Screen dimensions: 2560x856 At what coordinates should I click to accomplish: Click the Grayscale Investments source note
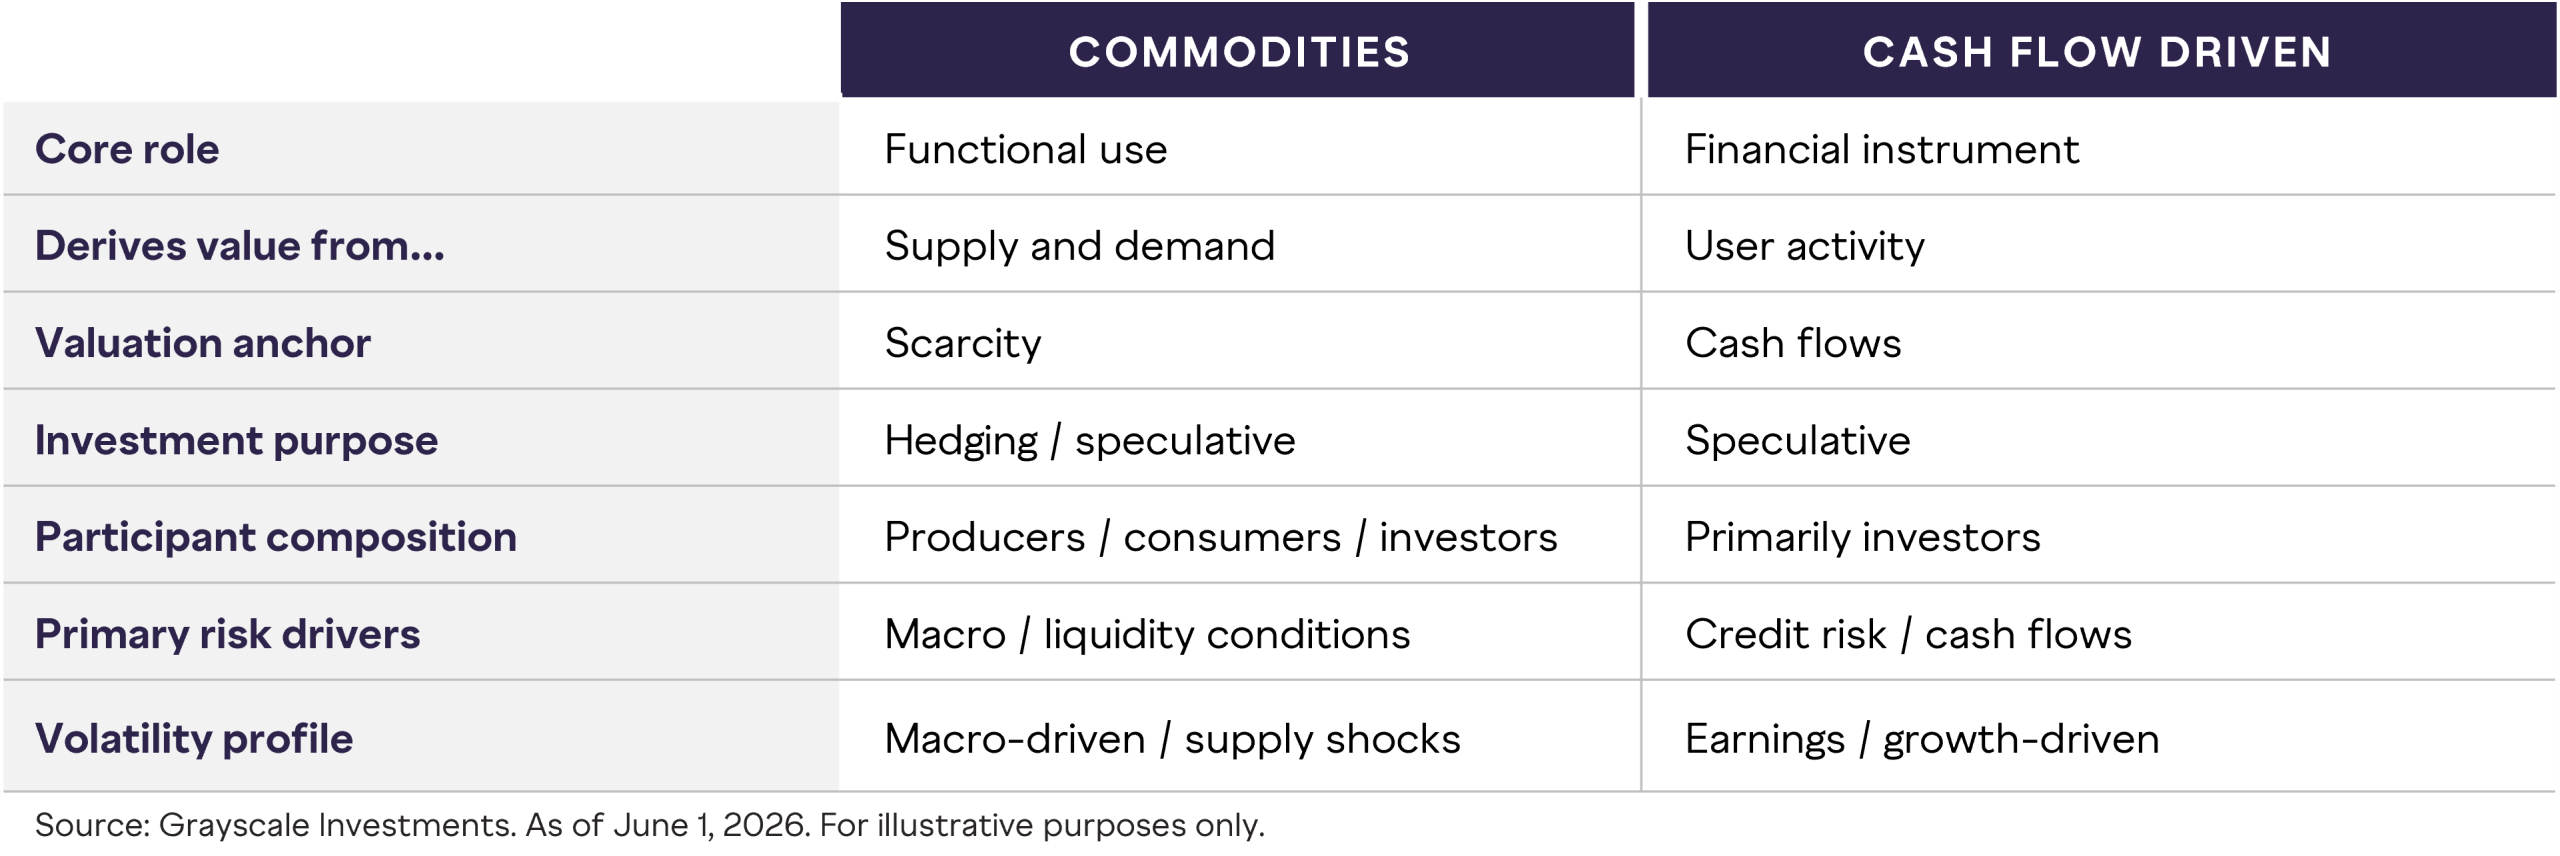(650, 825)
